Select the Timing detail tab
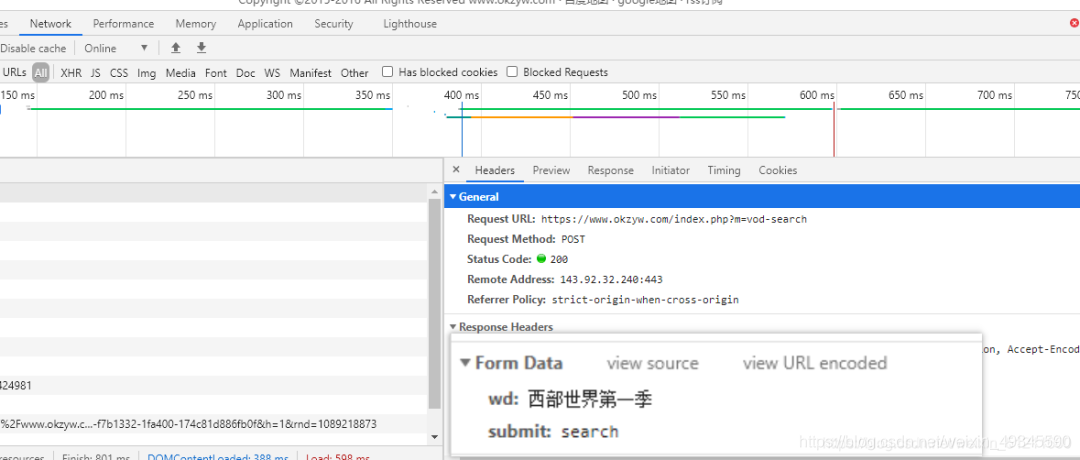This screenshot has width=1080, height=460. [724, 170]
